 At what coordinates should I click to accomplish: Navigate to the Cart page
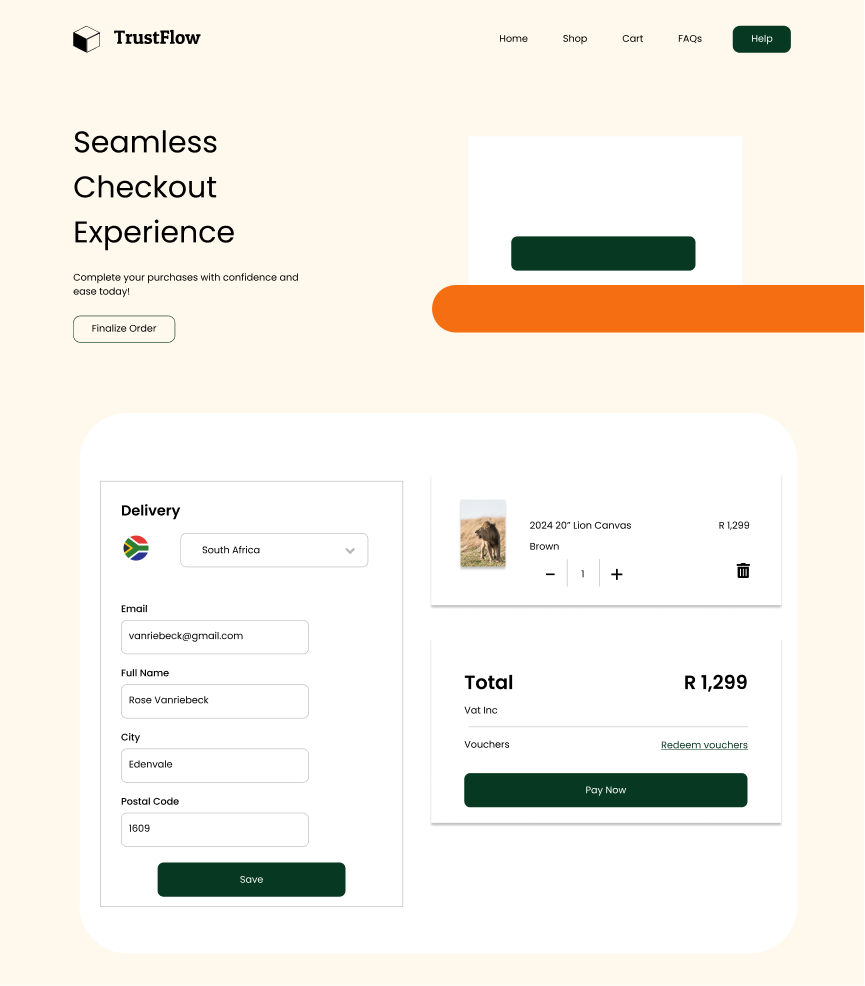click(632, 39)
